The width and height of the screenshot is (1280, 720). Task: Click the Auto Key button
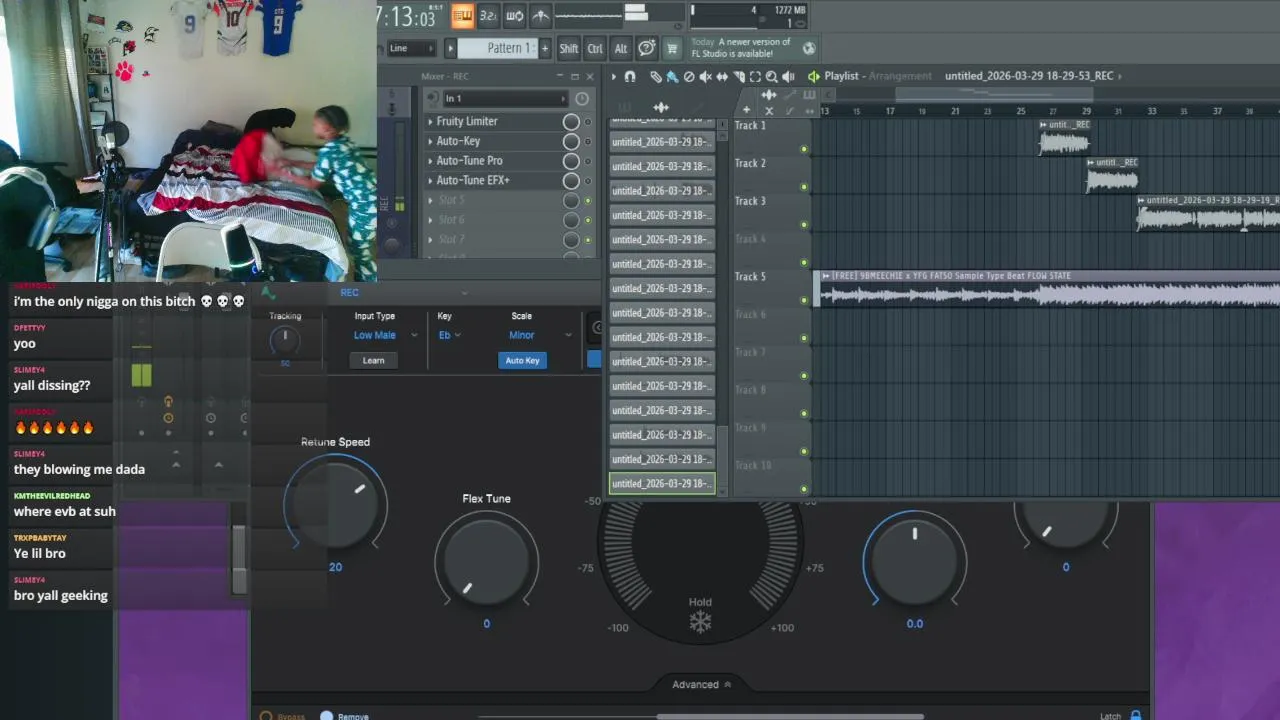coord(522,360)
